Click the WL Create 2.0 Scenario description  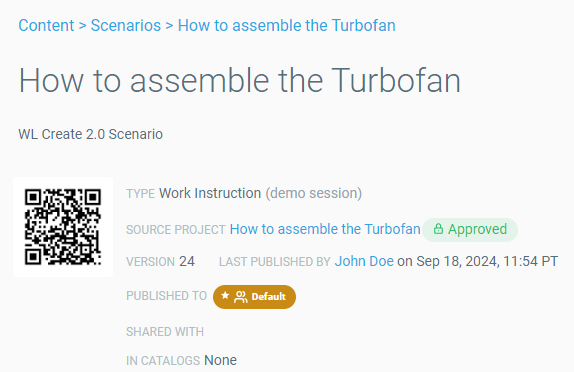90,134
